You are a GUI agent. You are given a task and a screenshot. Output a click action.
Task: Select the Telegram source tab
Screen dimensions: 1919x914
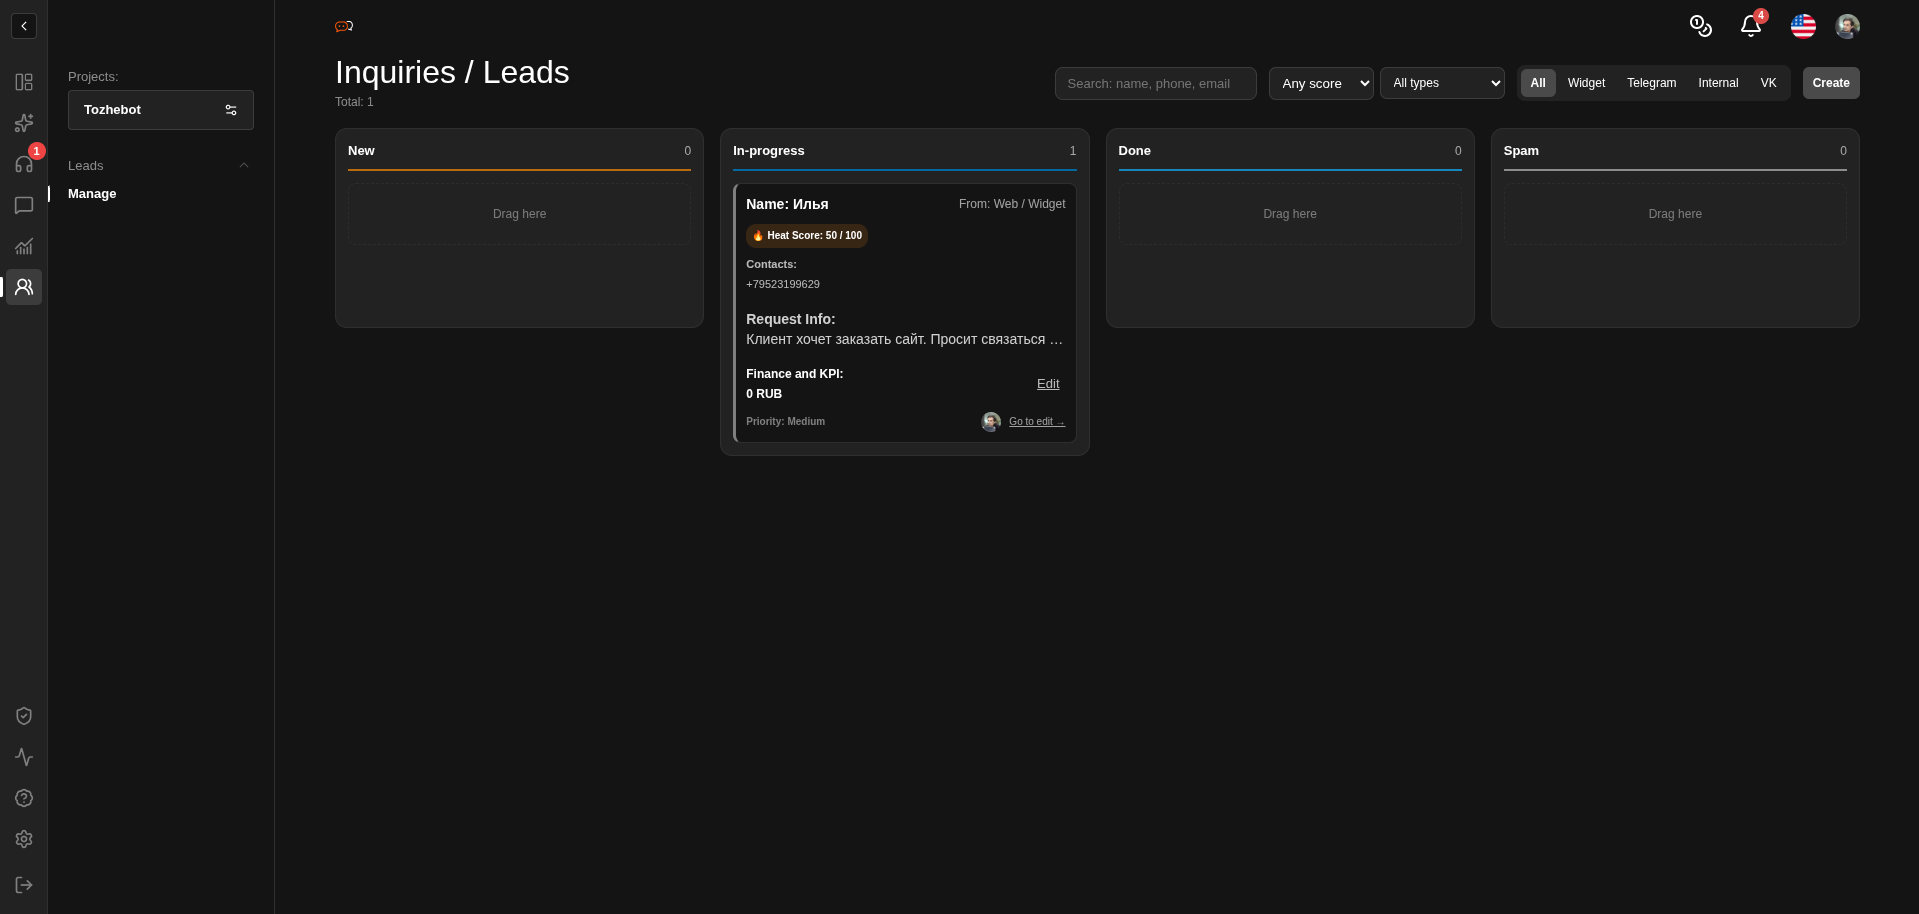(1651, 83)
